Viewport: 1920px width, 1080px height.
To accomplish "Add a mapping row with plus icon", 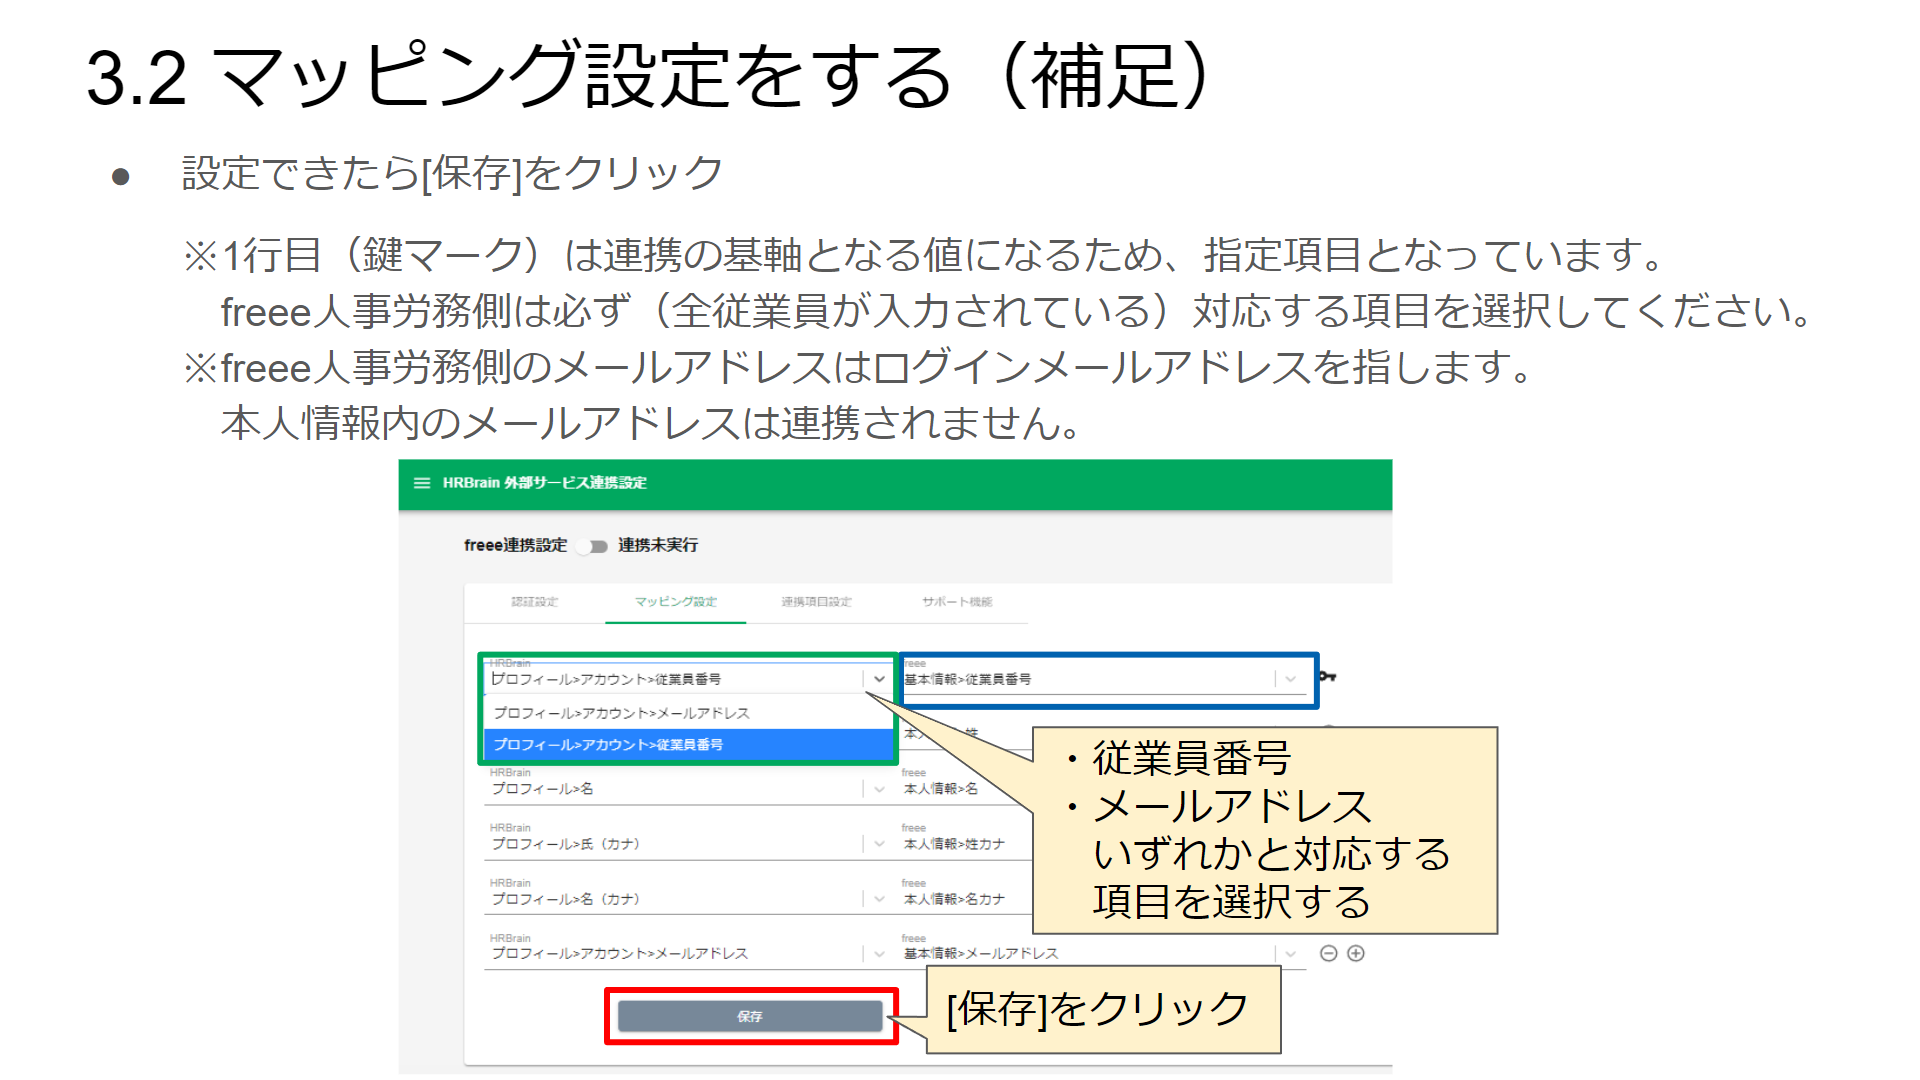I will click(1356, 954).
